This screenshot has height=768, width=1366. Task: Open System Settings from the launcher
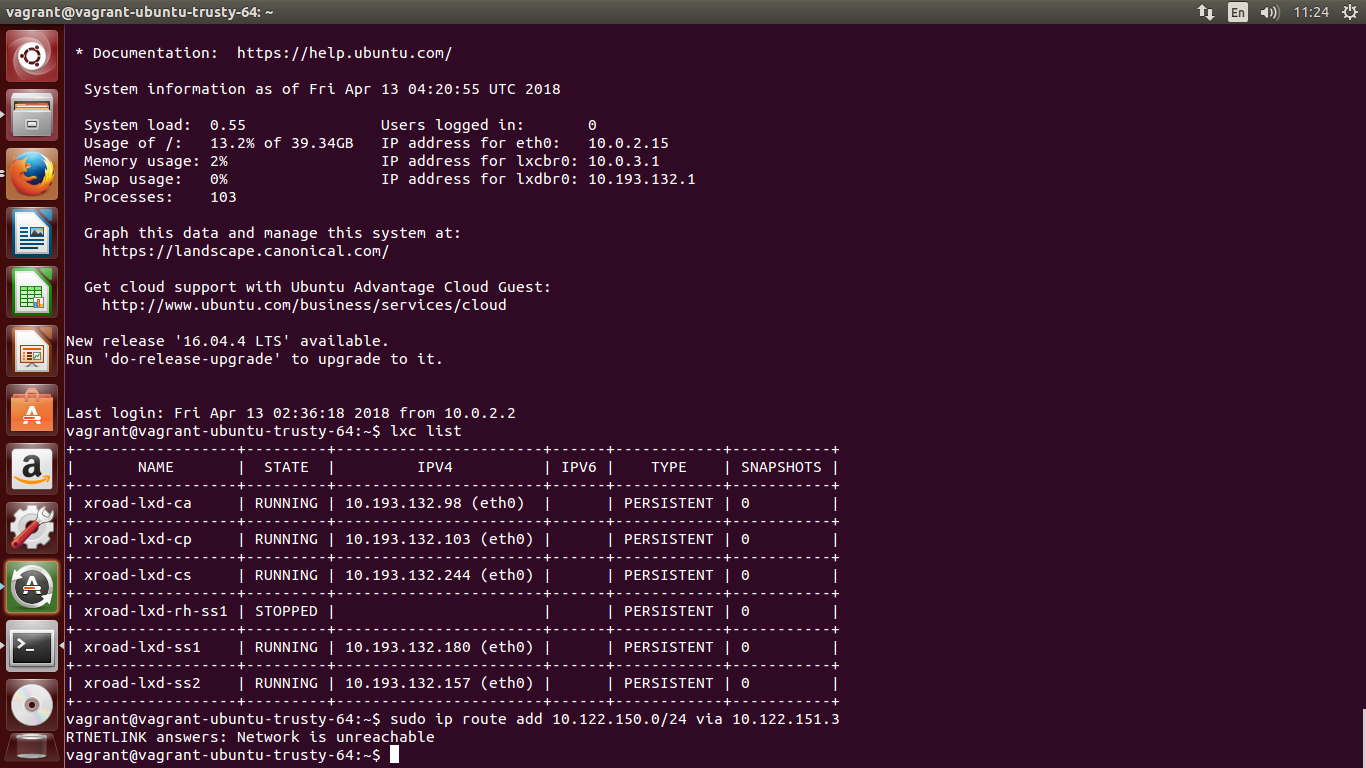click(x=32, y=528)
